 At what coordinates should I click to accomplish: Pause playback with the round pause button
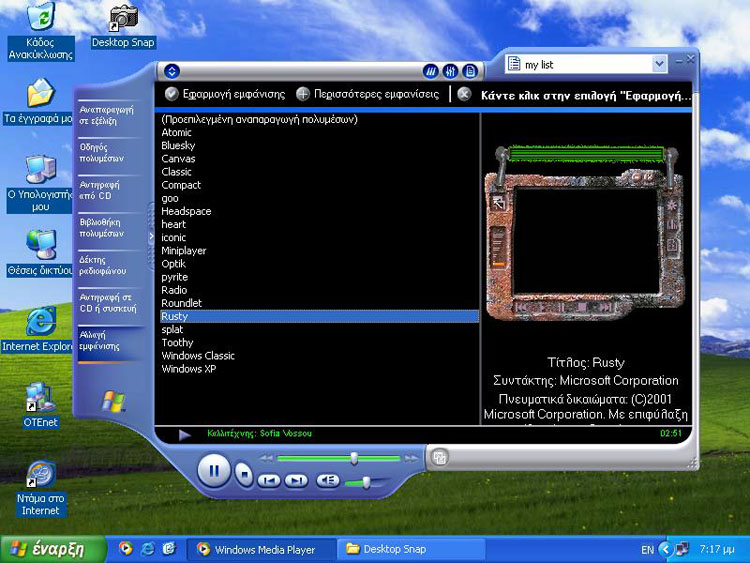[214, 471]
